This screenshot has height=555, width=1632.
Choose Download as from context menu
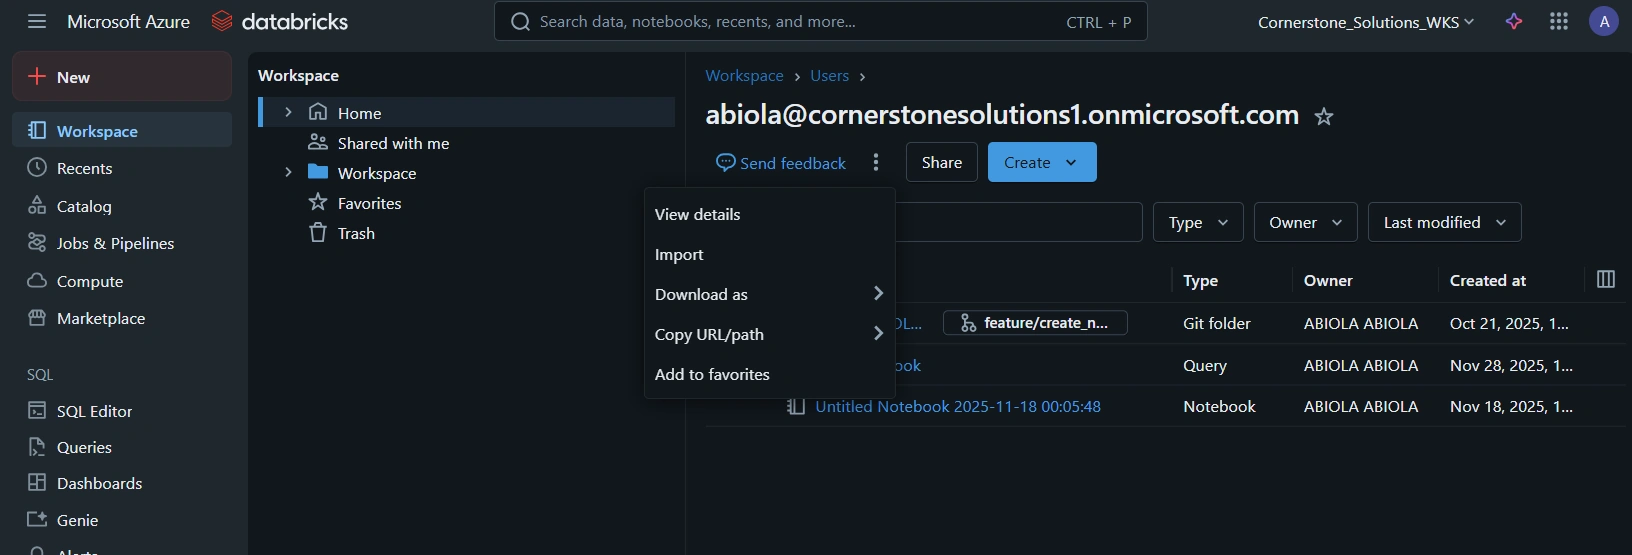(769, 294)
